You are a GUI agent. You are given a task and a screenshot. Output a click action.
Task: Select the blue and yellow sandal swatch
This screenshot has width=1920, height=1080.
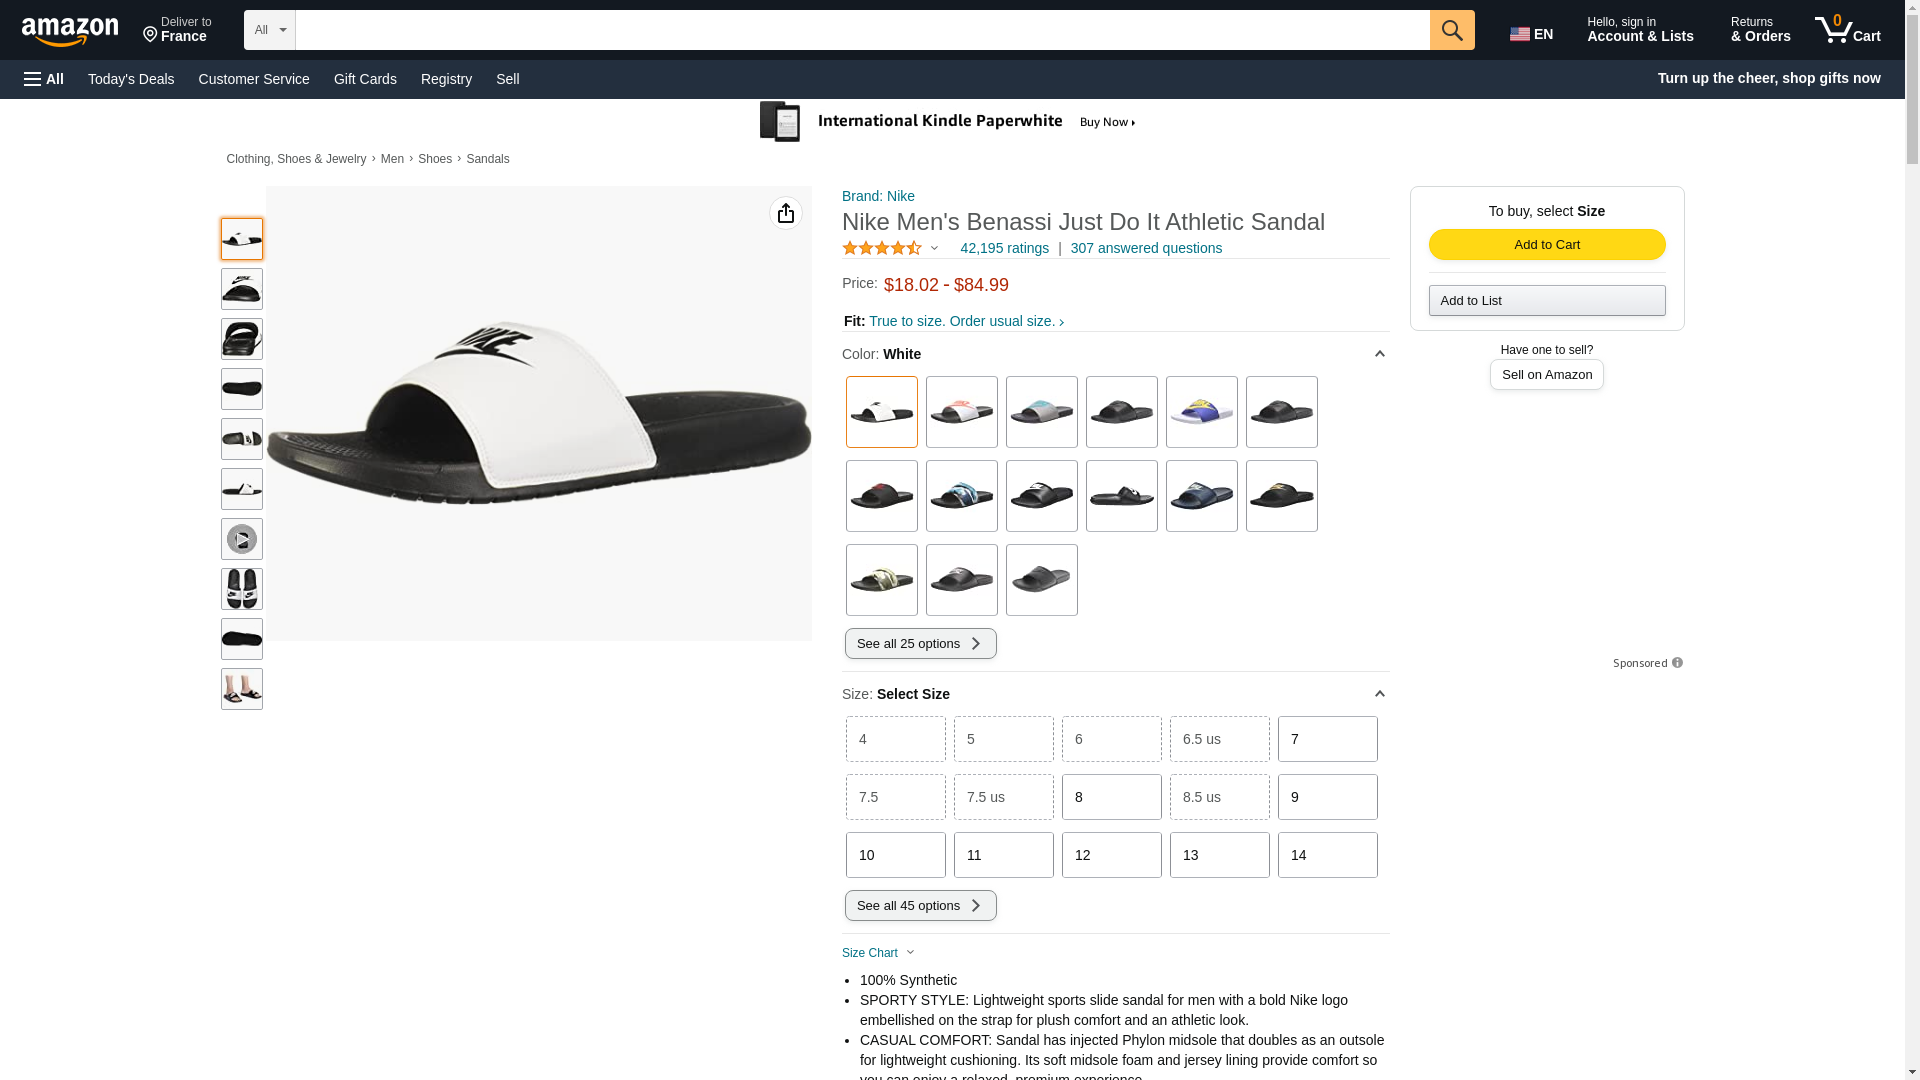[1201, 412]
